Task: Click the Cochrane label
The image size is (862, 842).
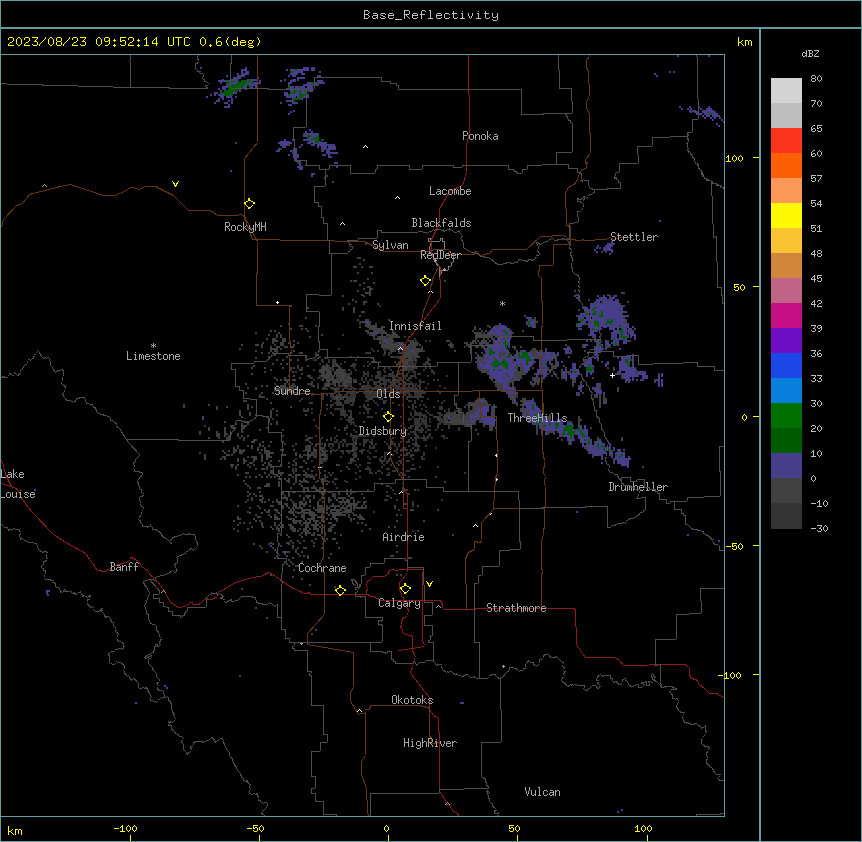Action: pos(323,568)
